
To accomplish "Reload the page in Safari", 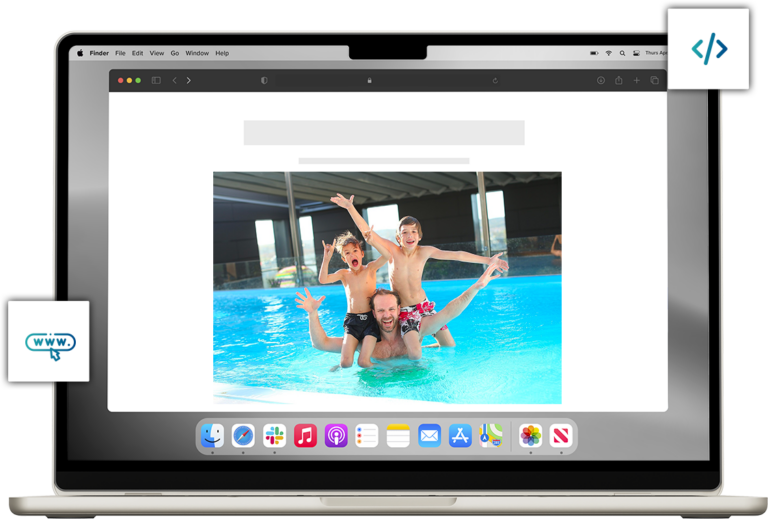I will coord(495,80).
